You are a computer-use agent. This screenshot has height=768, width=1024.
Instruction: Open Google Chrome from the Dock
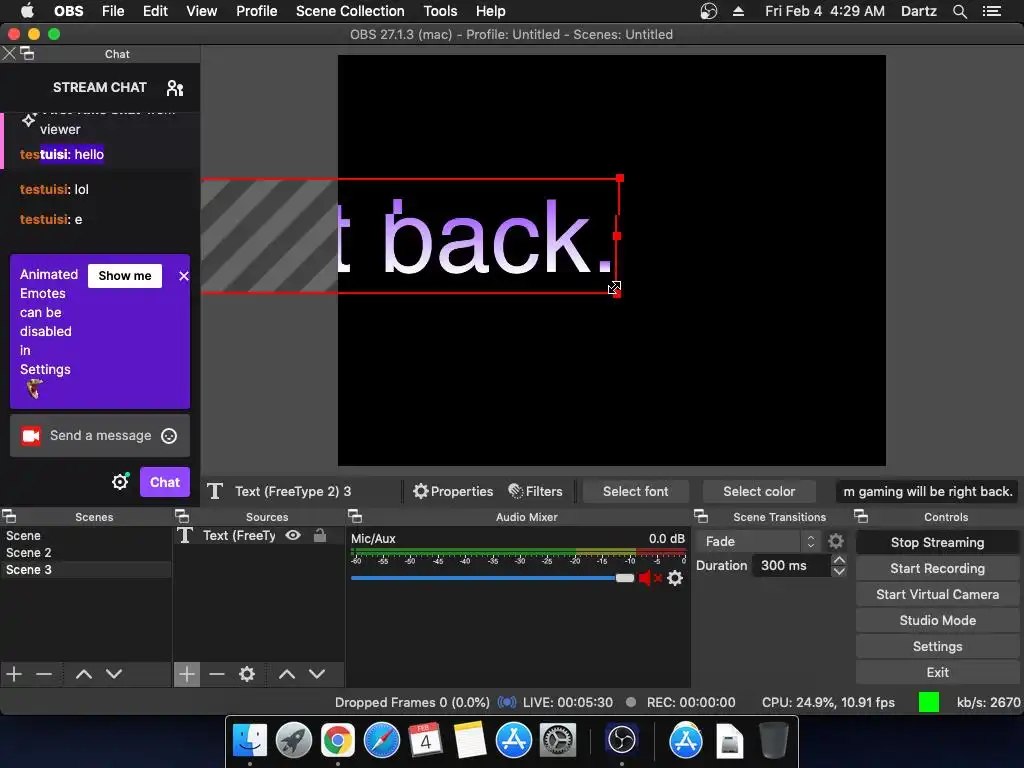[x=337, y=741]
